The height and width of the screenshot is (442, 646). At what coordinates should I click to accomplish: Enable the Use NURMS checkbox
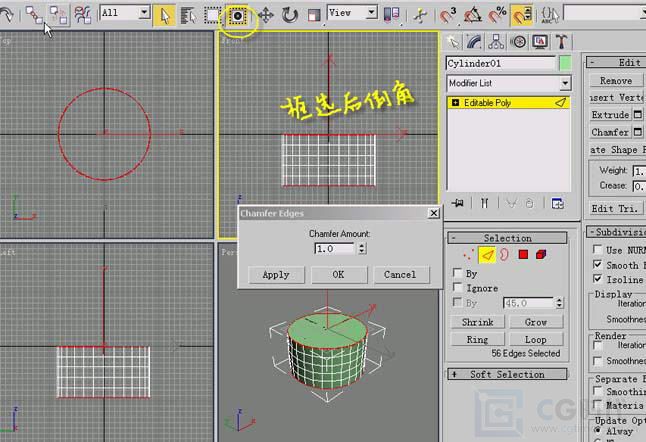pyautogui.click(x=597, y=249)
